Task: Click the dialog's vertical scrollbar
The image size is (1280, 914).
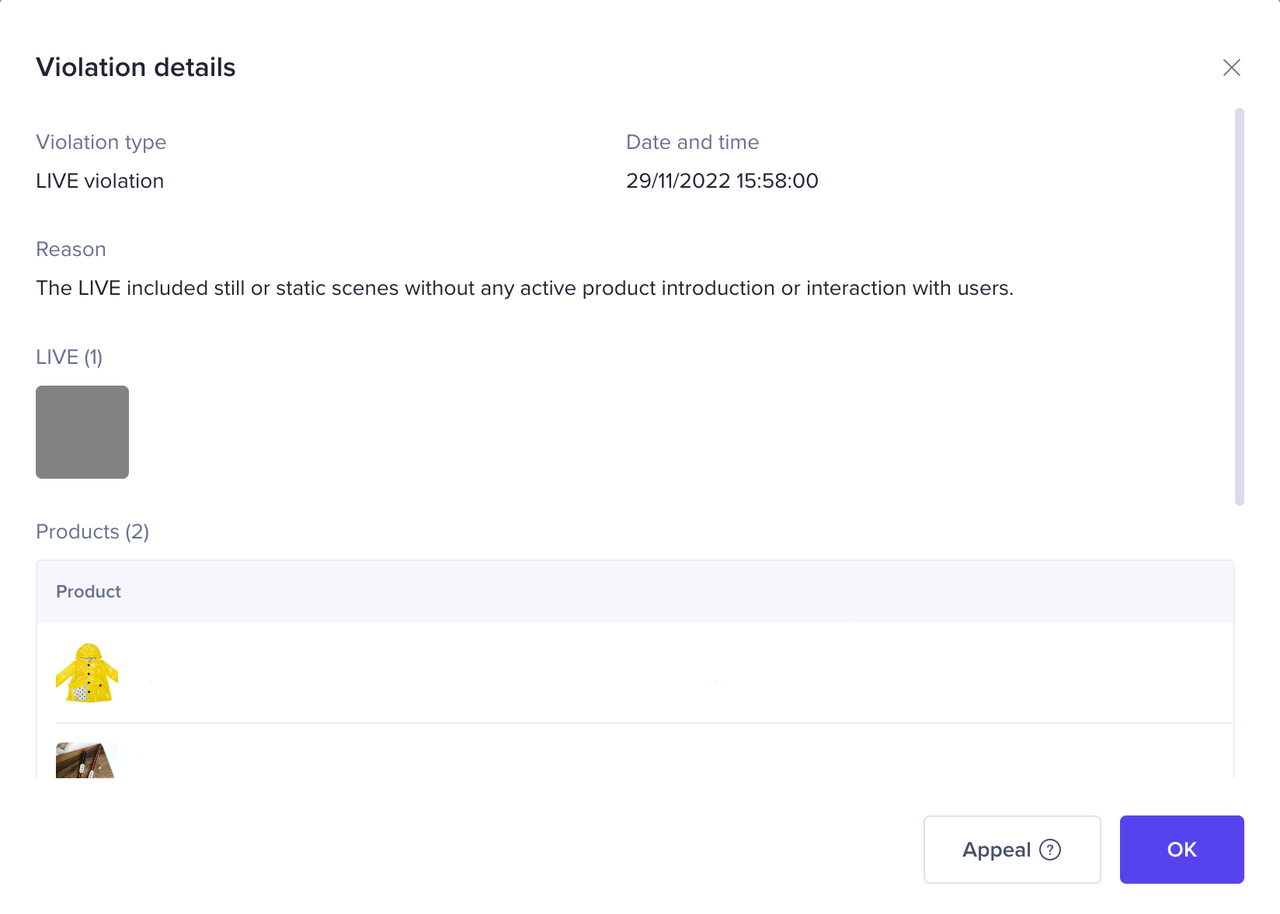Action: [x=1239, y=300]
